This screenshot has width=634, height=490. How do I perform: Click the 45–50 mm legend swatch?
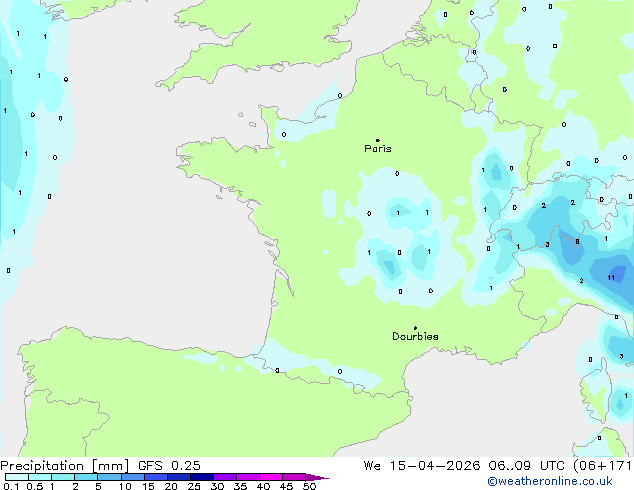click(x=294, y=477)
